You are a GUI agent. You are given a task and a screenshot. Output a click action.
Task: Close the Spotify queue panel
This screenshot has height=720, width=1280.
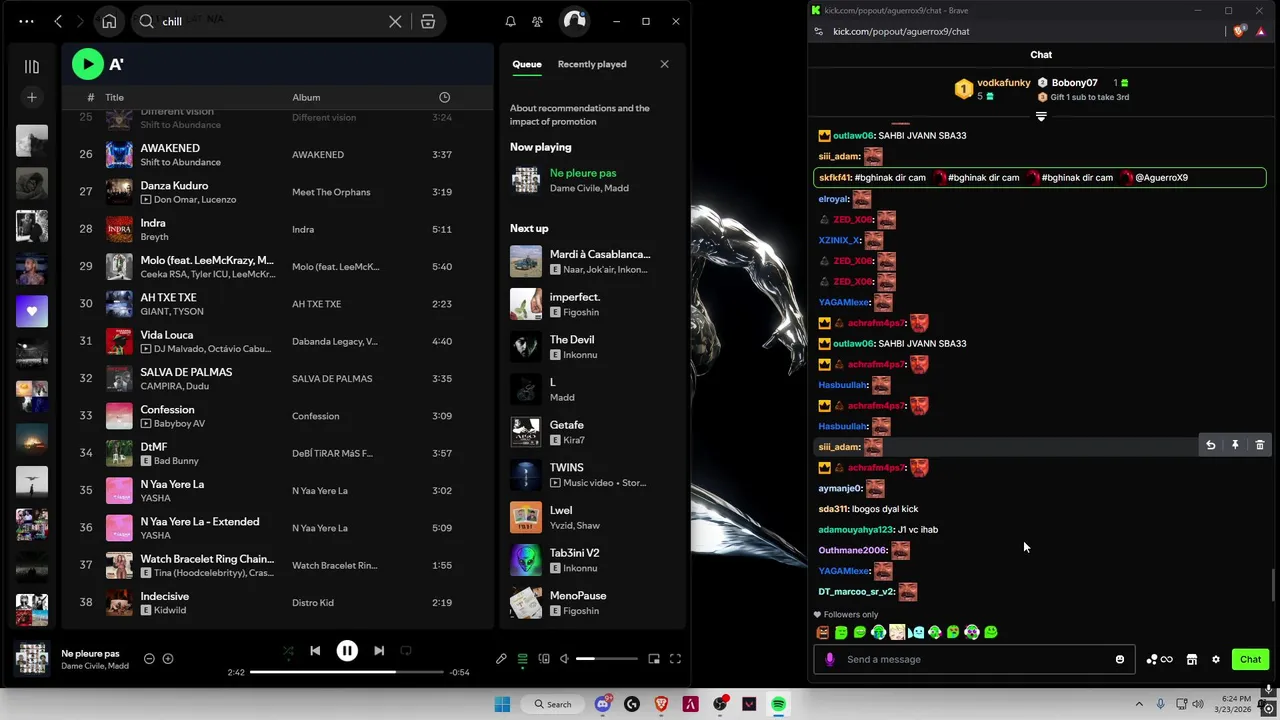[x=664, y=64]
